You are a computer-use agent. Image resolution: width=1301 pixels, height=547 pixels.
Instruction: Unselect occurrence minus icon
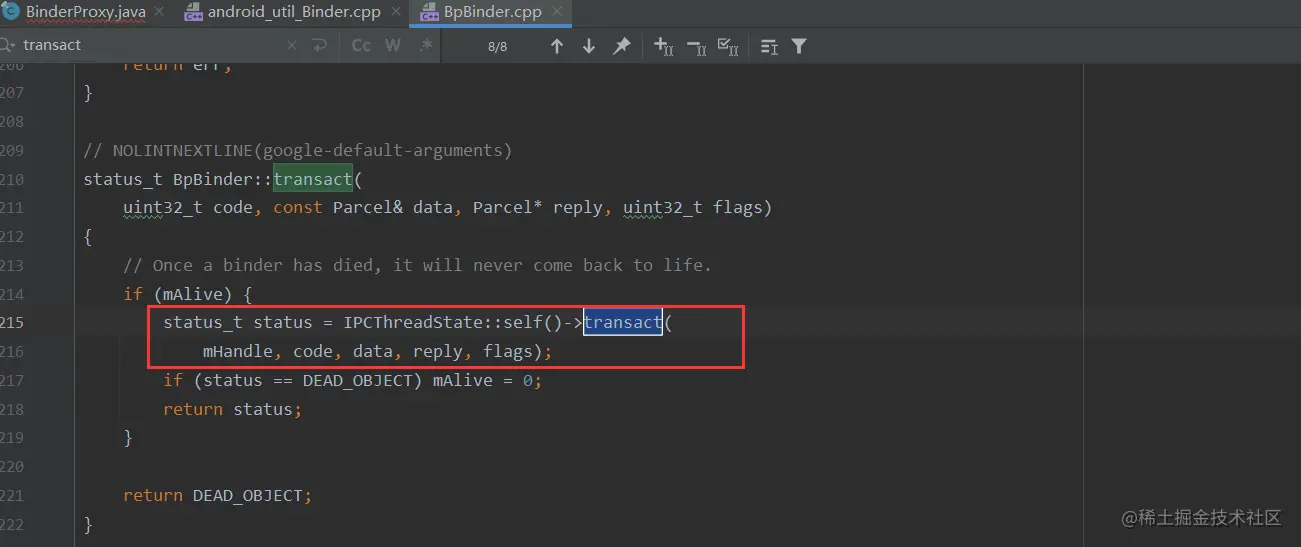[x=696, y=46]
